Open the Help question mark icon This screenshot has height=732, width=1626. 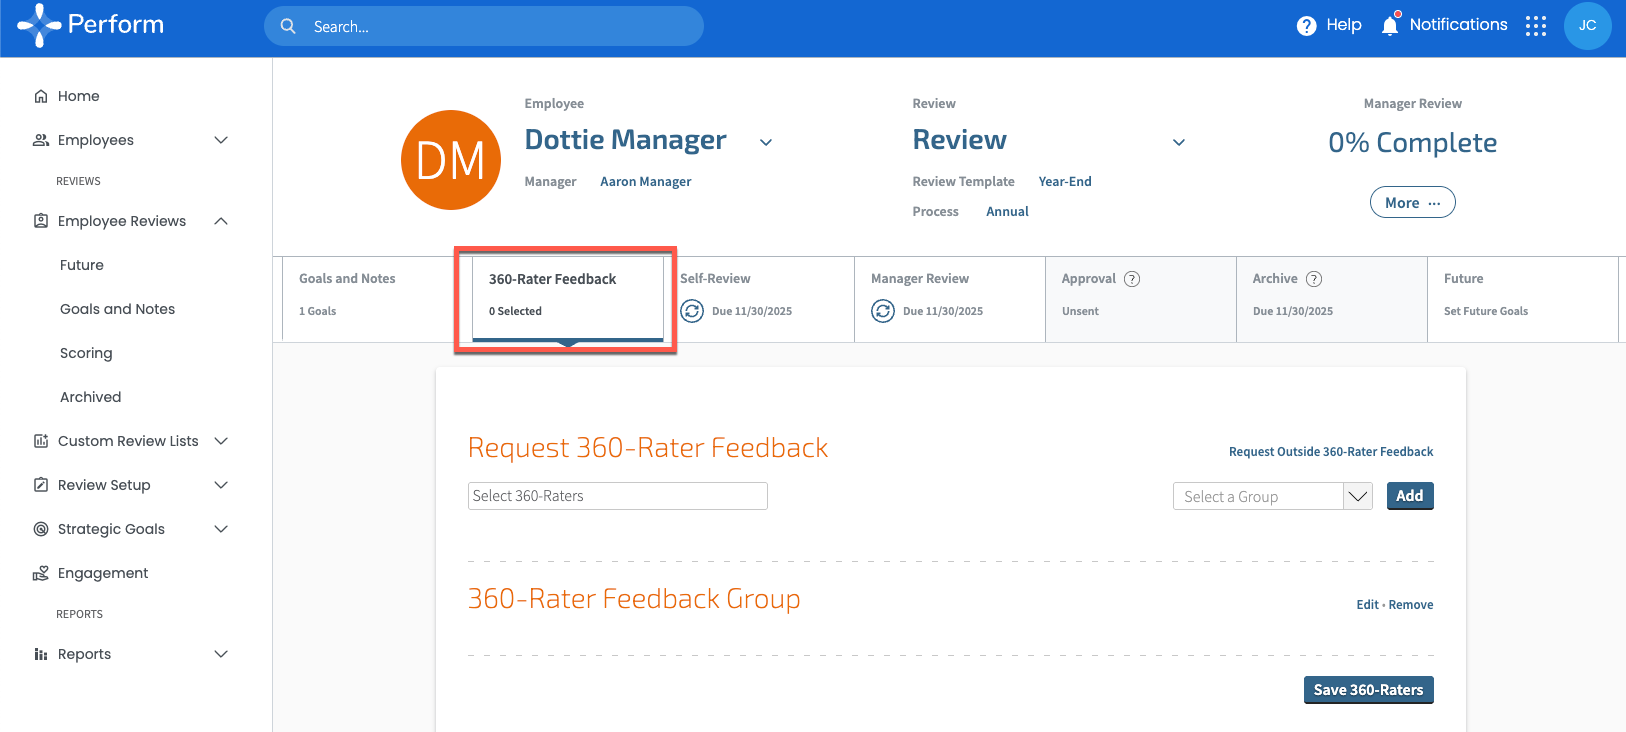tap(1306, 26)
